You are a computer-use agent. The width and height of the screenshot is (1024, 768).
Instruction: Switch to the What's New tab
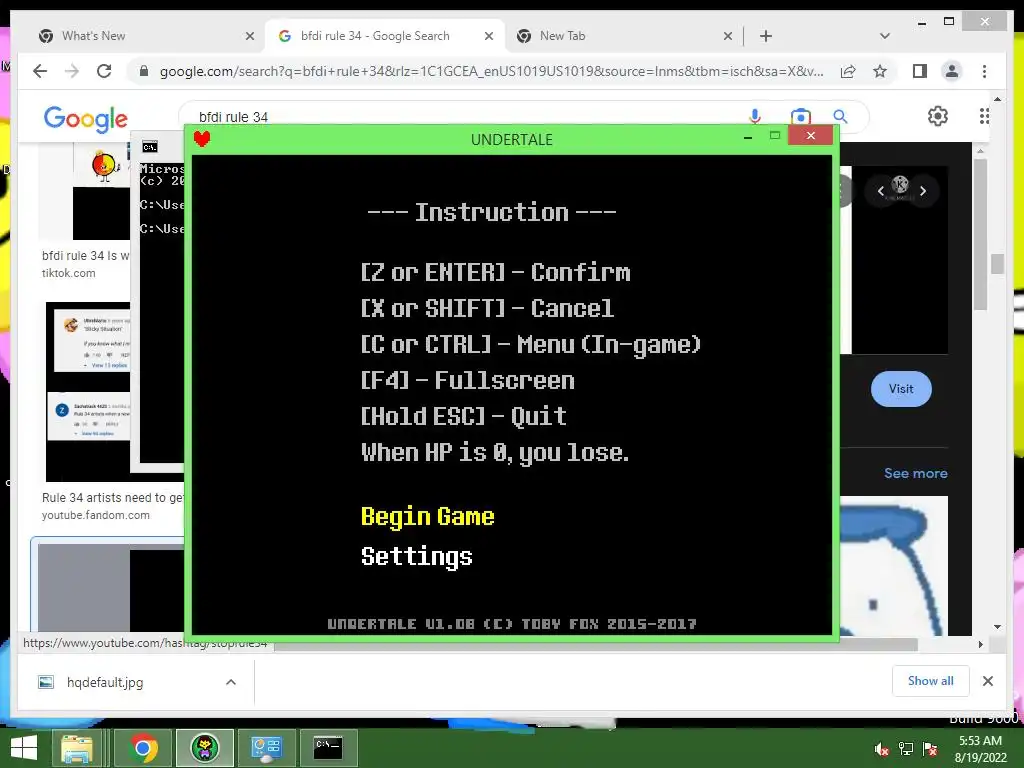click(x=93, y=36)
